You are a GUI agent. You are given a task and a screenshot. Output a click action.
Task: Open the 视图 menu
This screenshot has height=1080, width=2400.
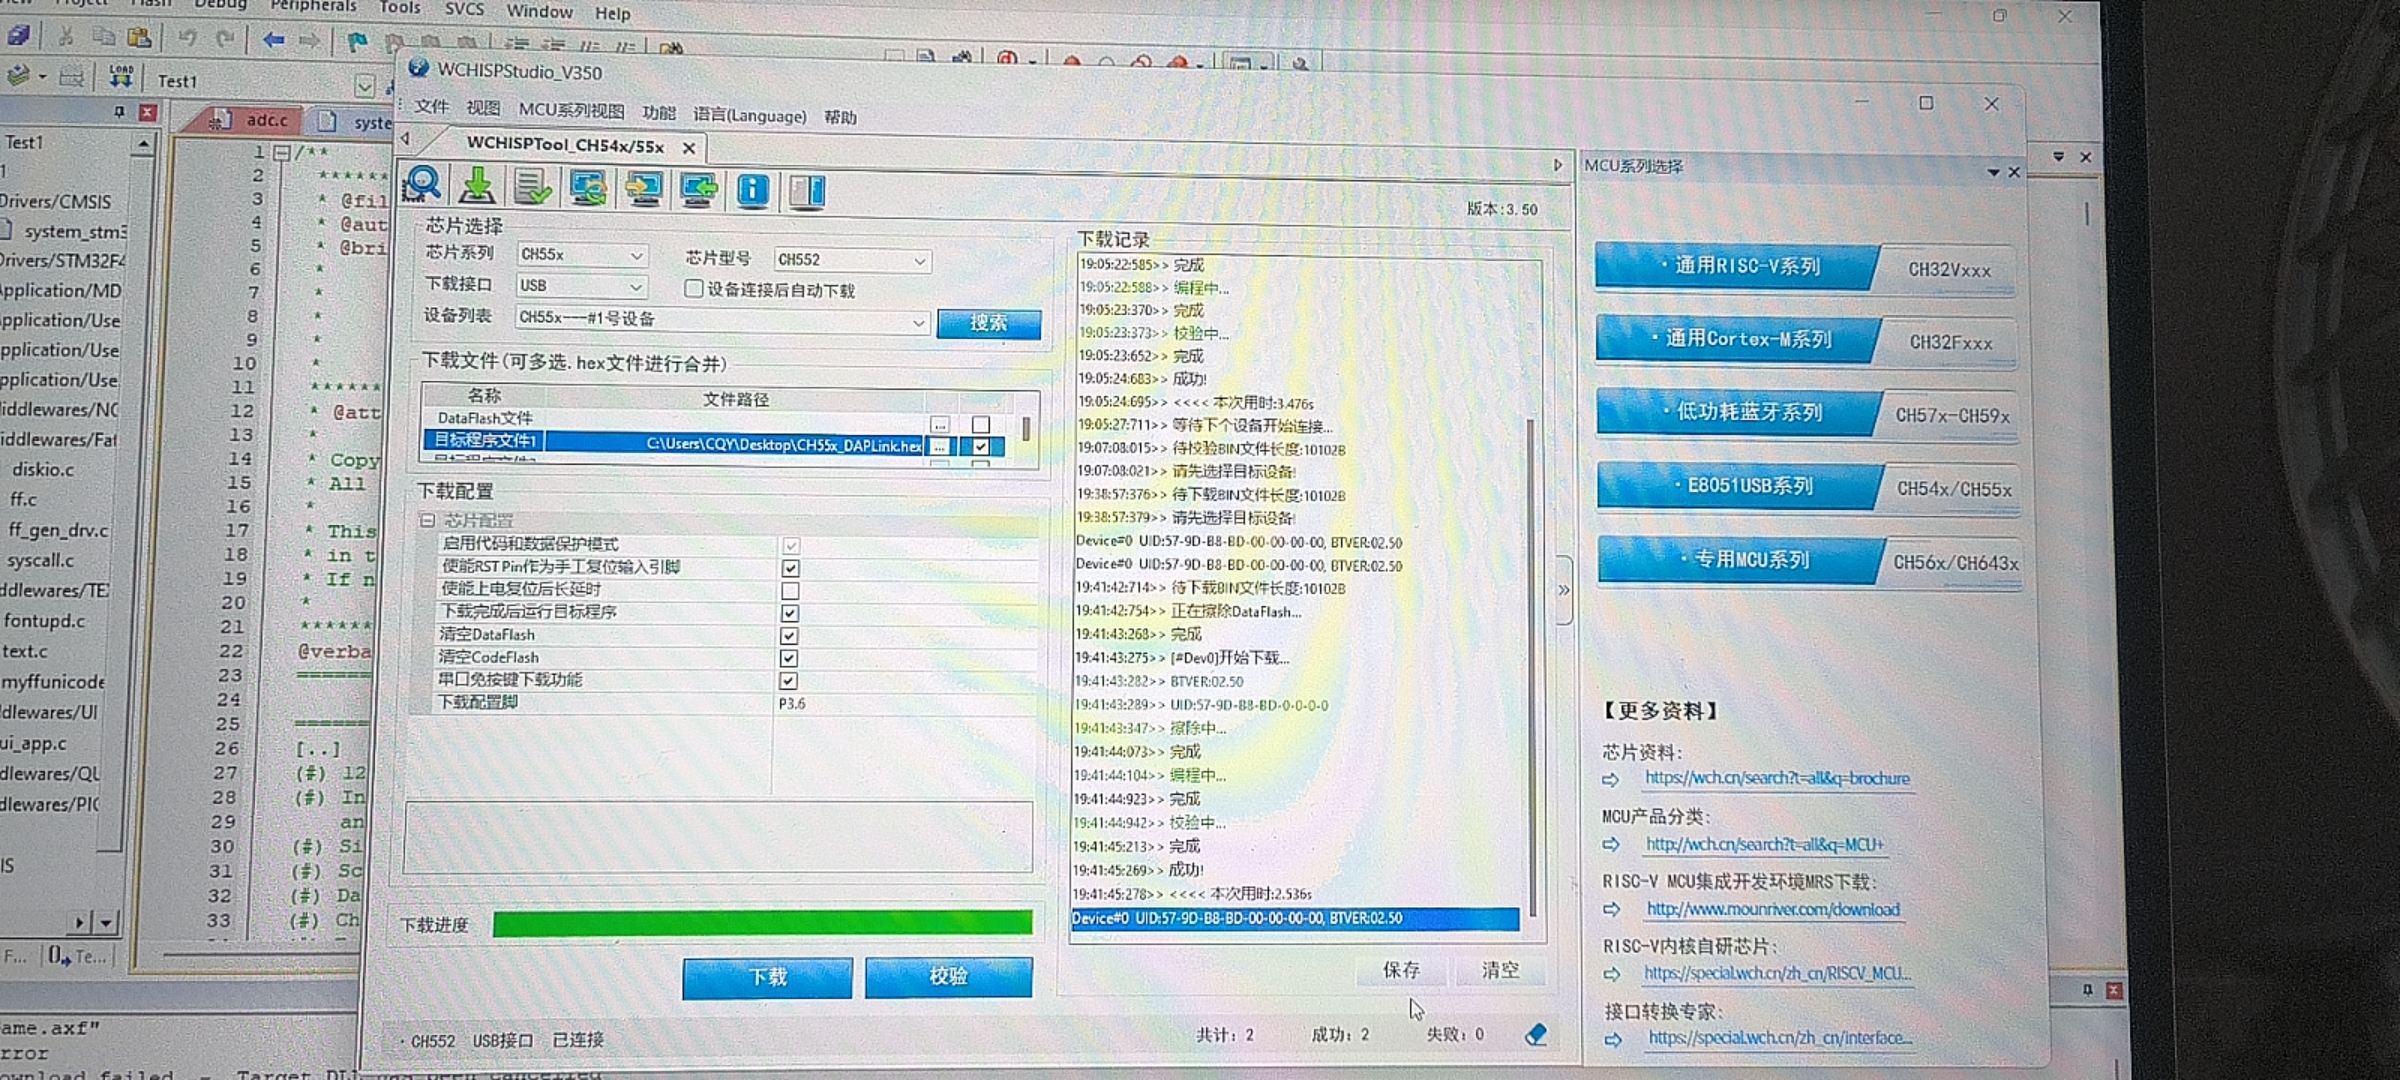pos(483,108)
